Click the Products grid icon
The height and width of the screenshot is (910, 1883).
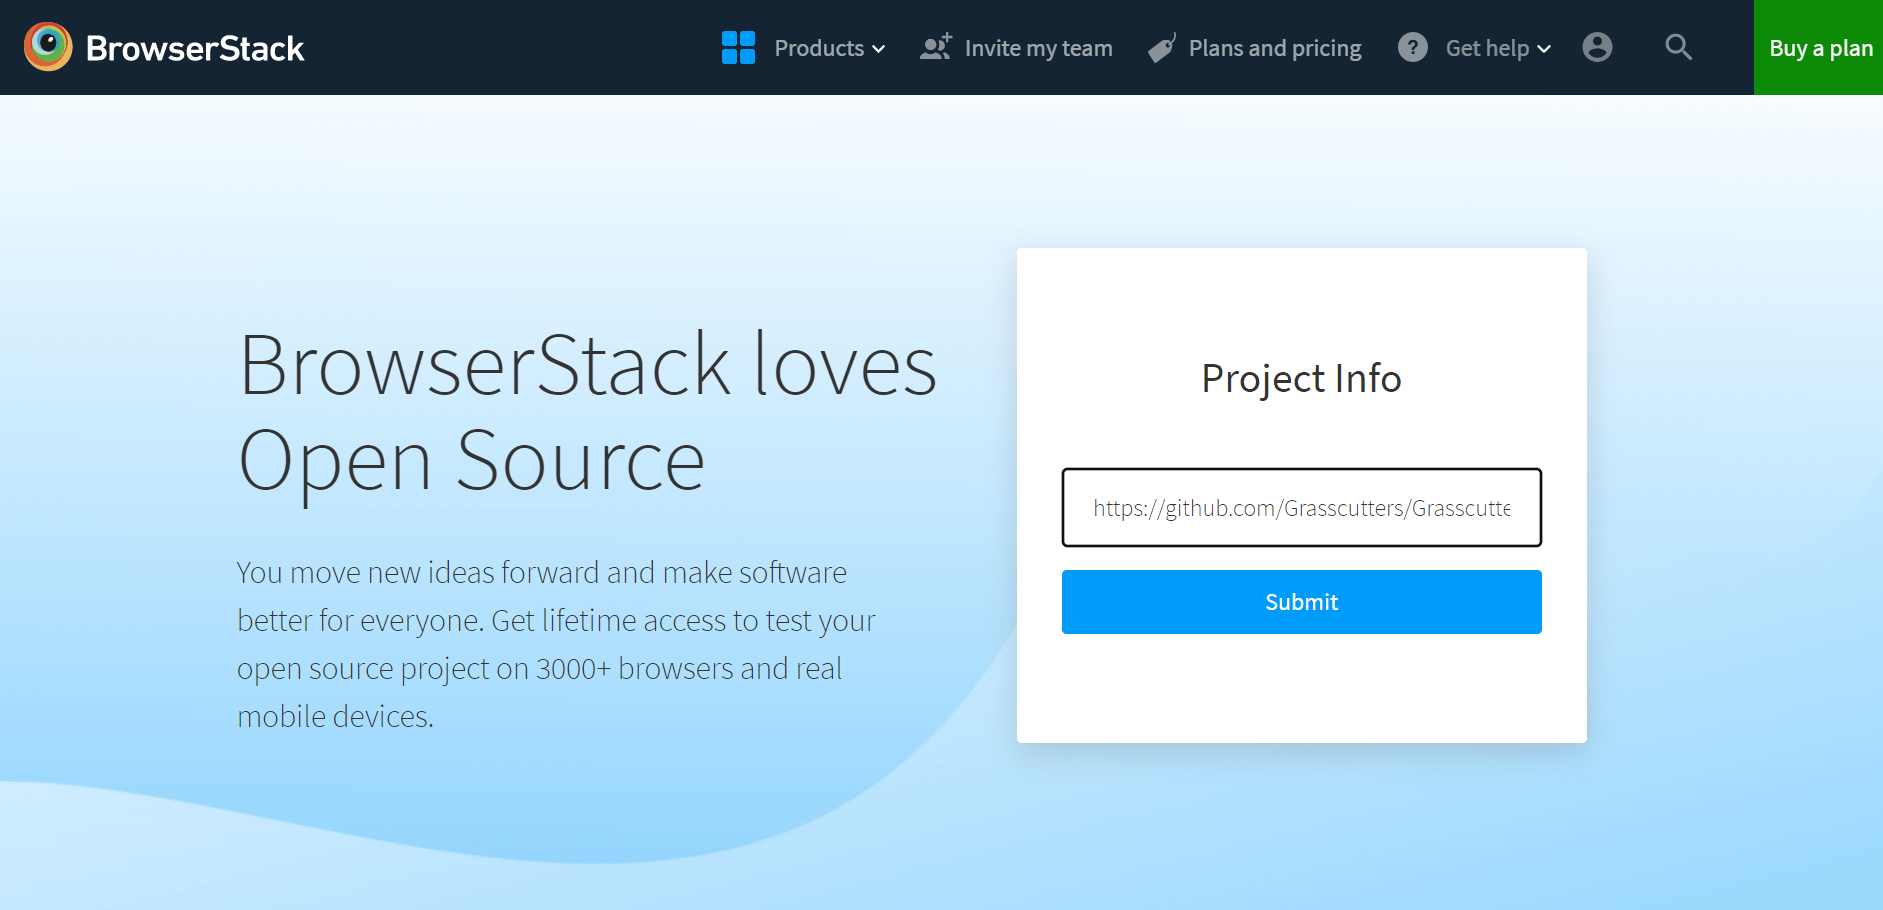[x=738, y=47]
